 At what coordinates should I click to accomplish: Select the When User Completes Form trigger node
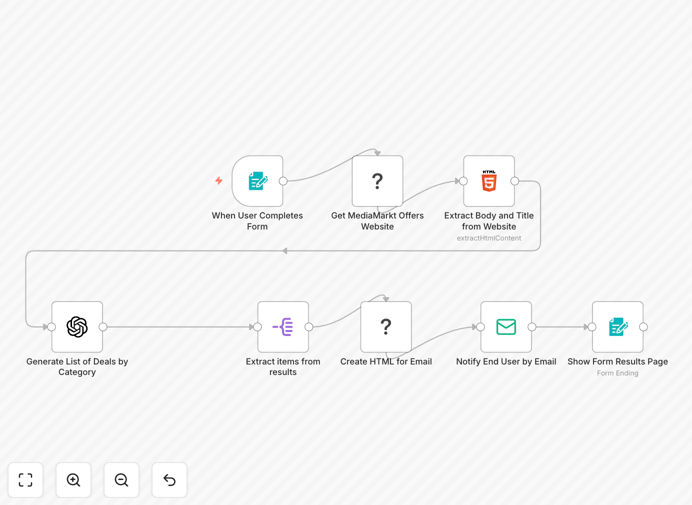point(258,181)
